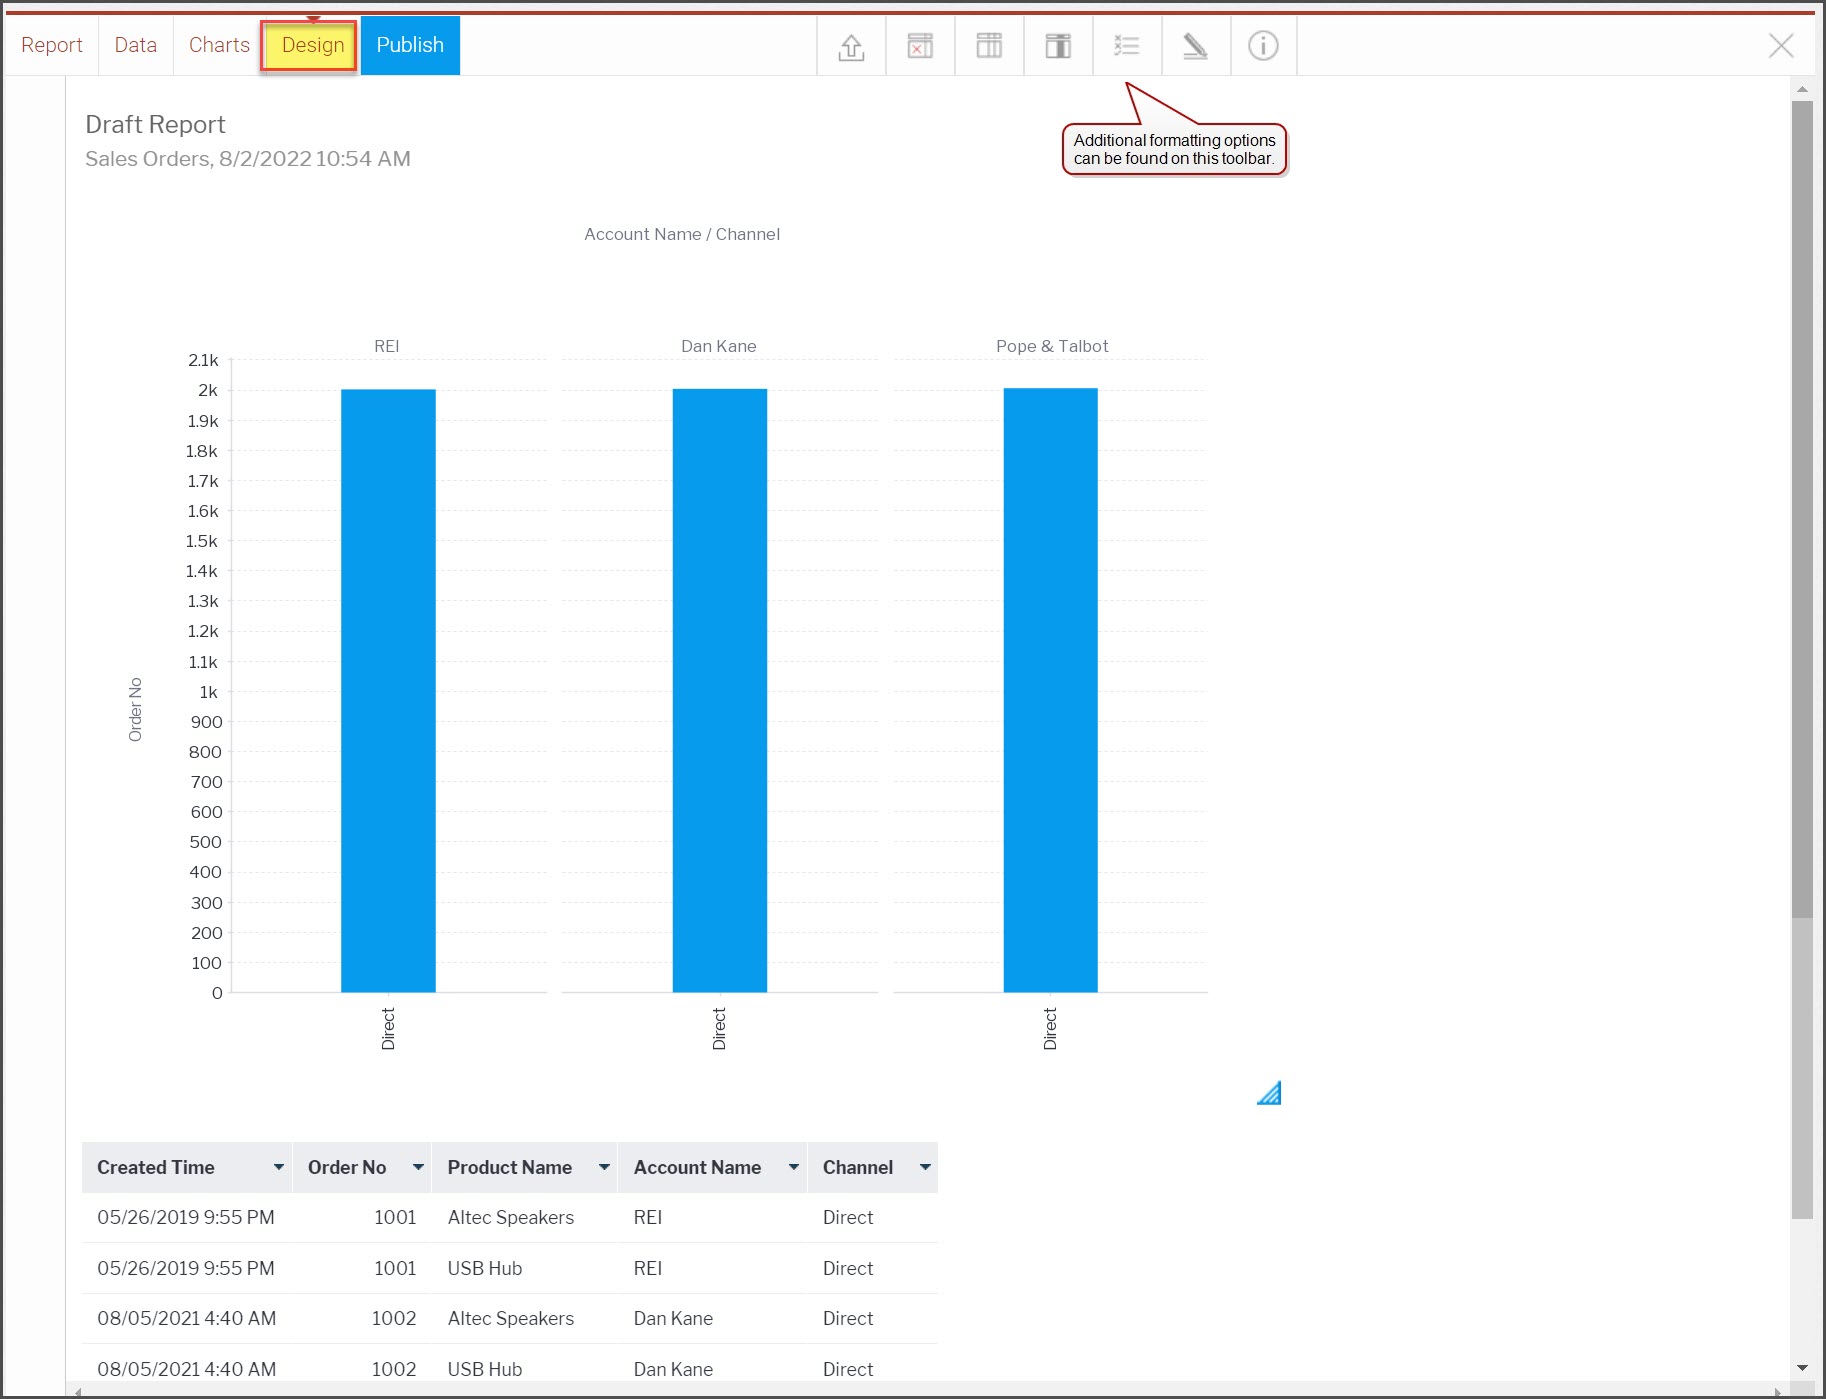
Task: Click the remove table icon with red X
Action: pos(920,46)
